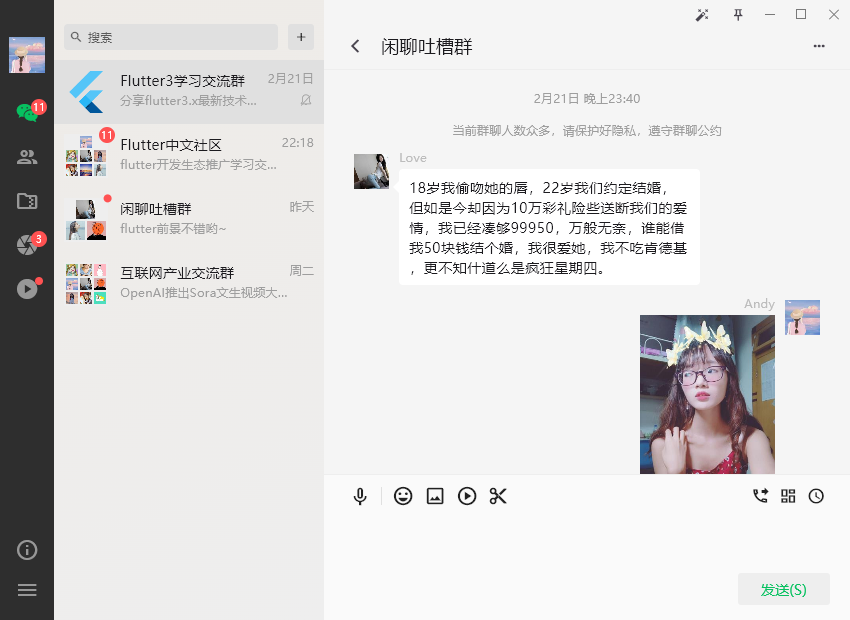
Task: Click the 2月21日 晚上23:40 timestamp
Action: pyautogui.click(x=587, y=99)
